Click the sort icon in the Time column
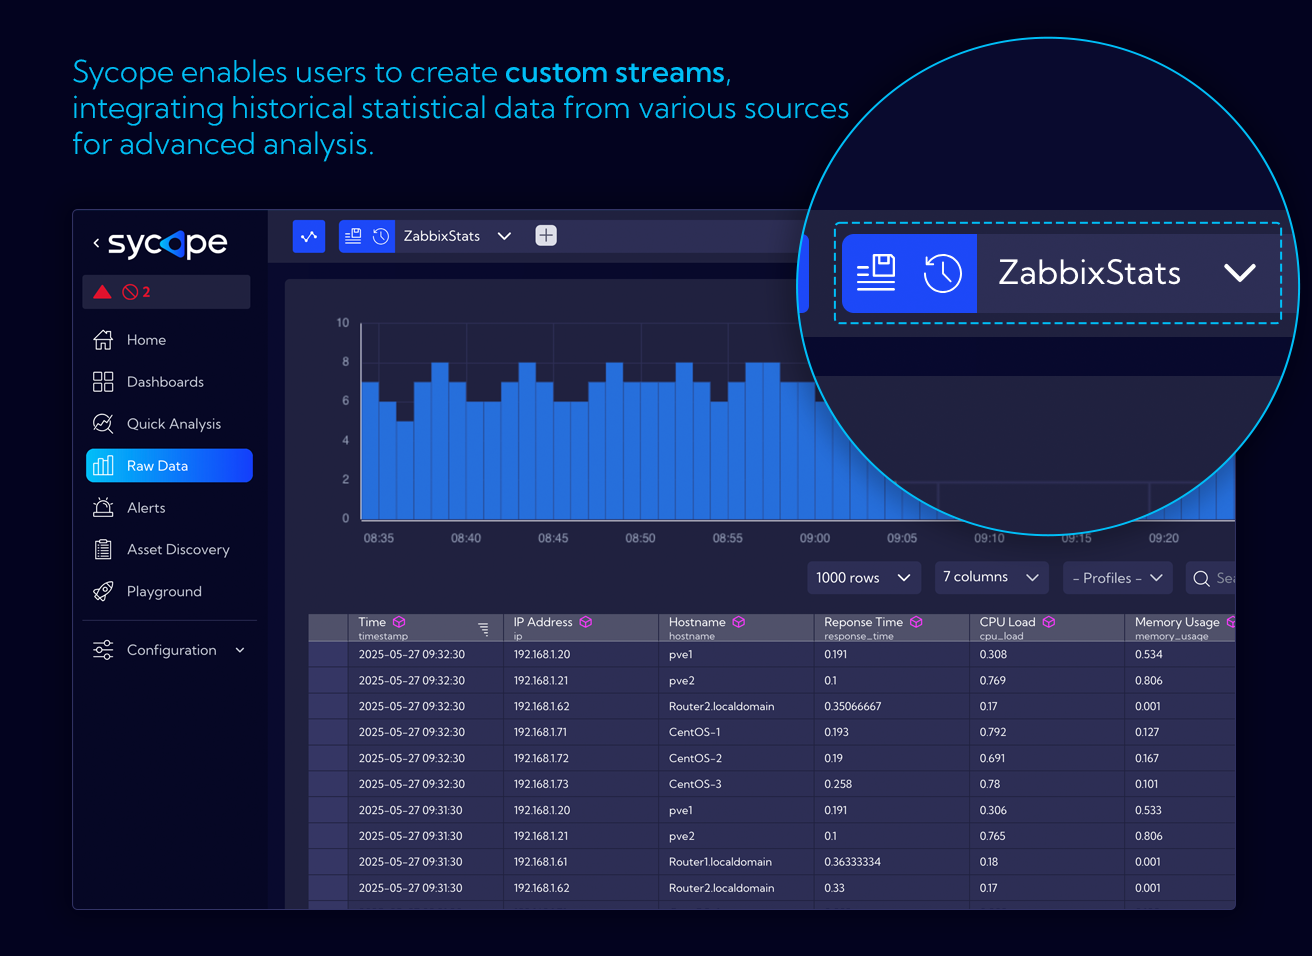 click(484, 629)
